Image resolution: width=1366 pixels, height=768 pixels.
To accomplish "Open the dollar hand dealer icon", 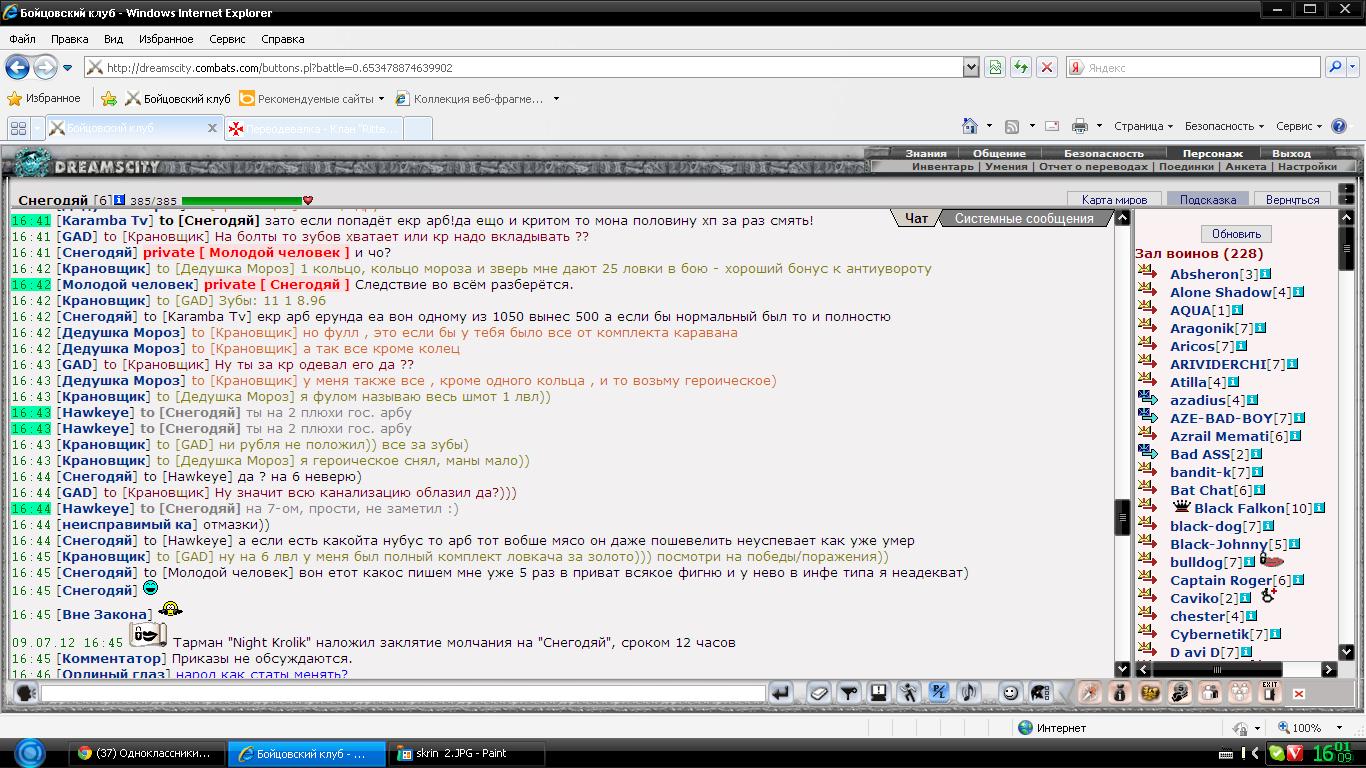I will [x=1180, y=692].
